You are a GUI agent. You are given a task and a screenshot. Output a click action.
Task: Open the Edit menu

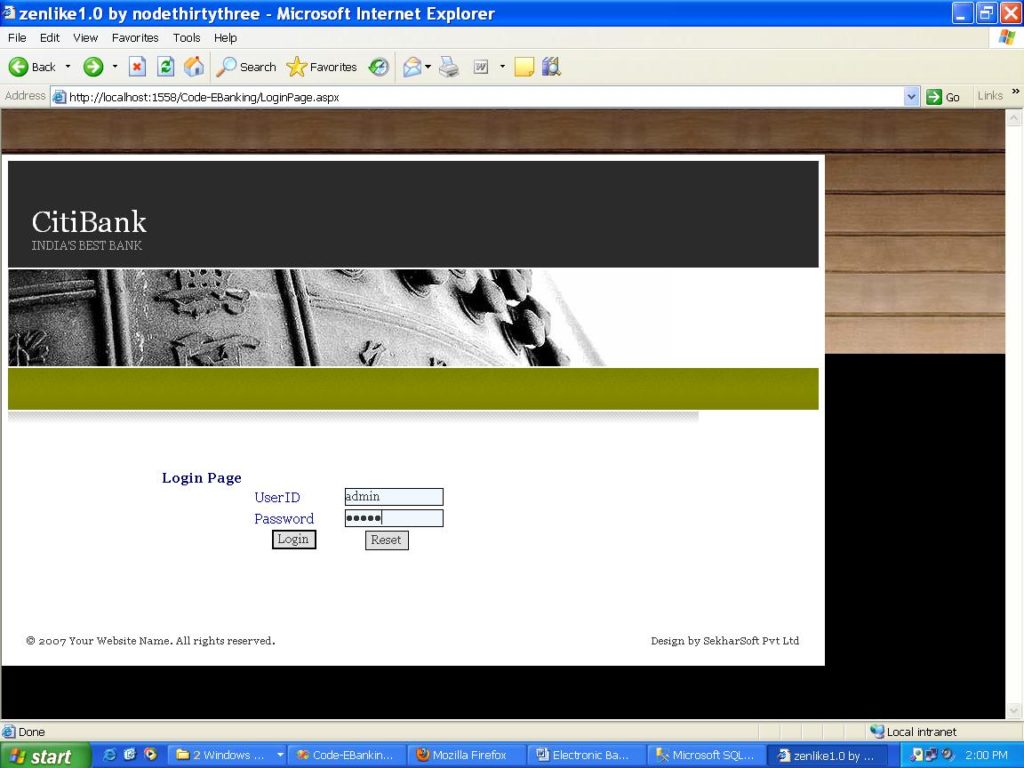click(x=50, y=38)
